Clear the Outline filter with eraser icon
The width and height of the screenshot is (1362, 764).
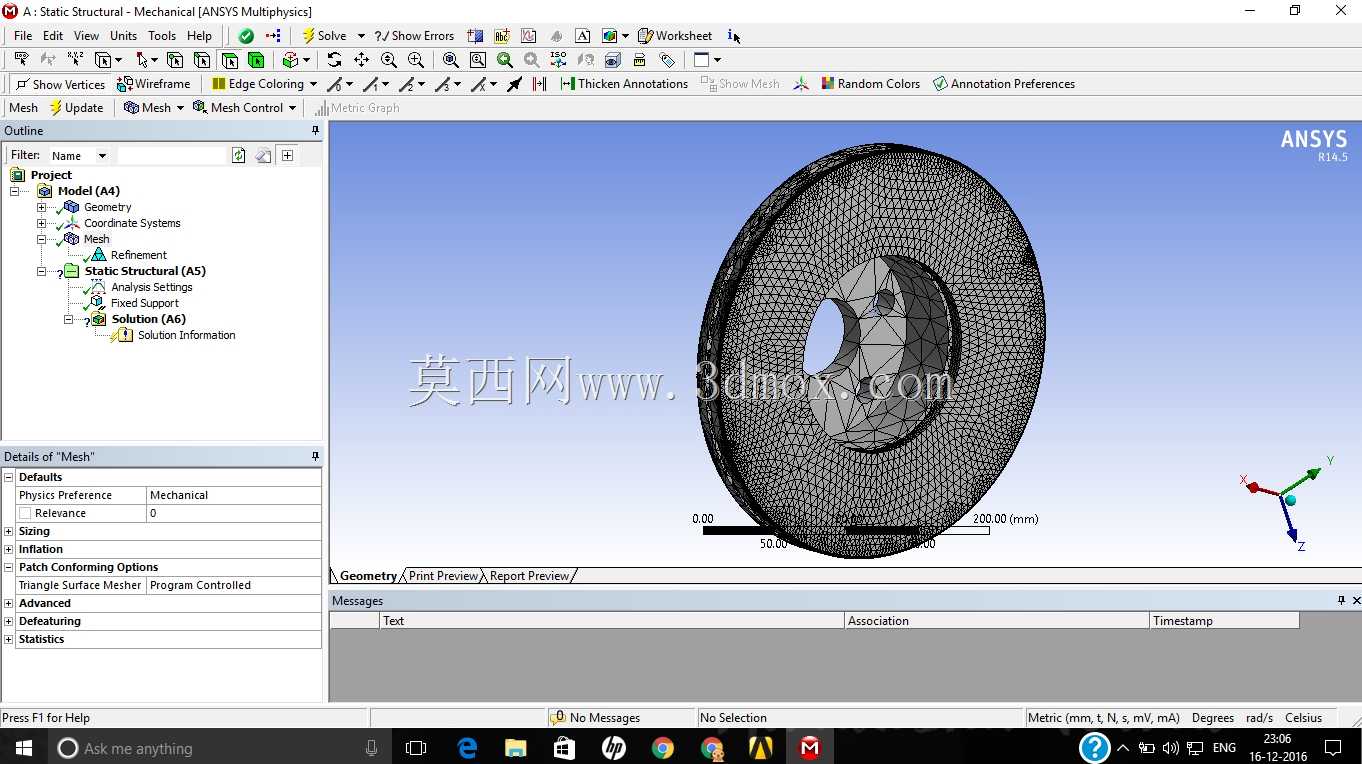[262, 155]
